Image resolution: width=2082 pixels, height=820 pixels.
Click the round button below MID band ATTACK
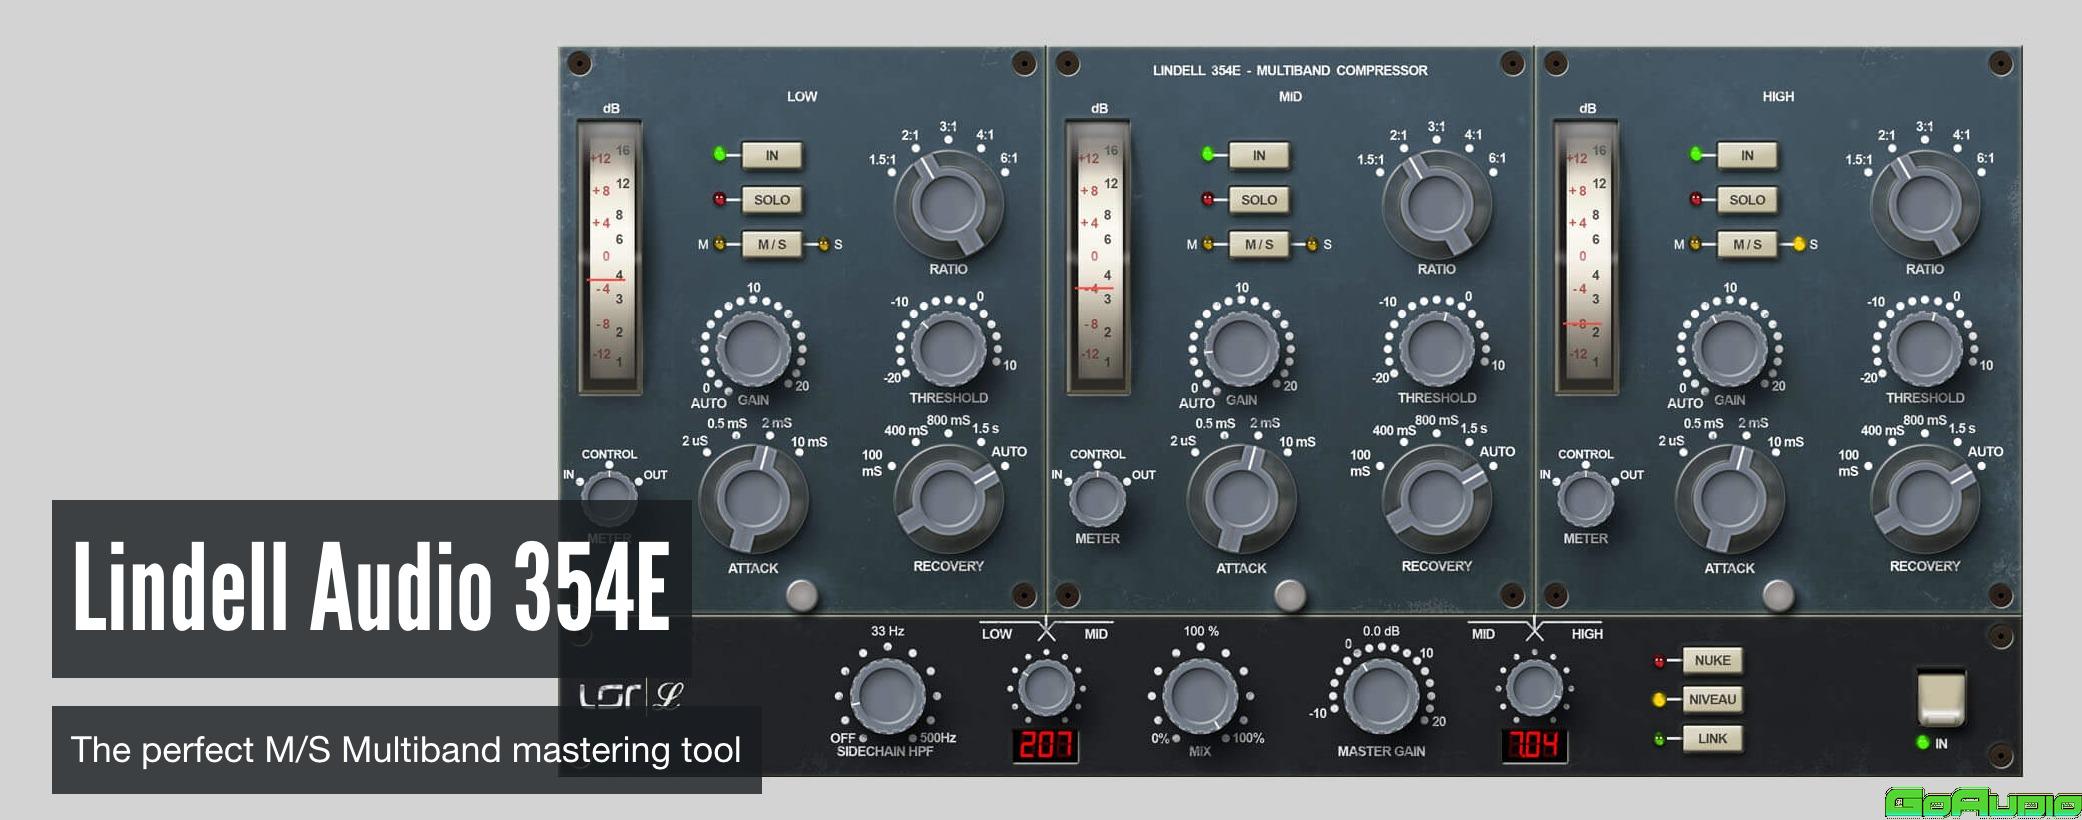click(x=1290, y=595)
